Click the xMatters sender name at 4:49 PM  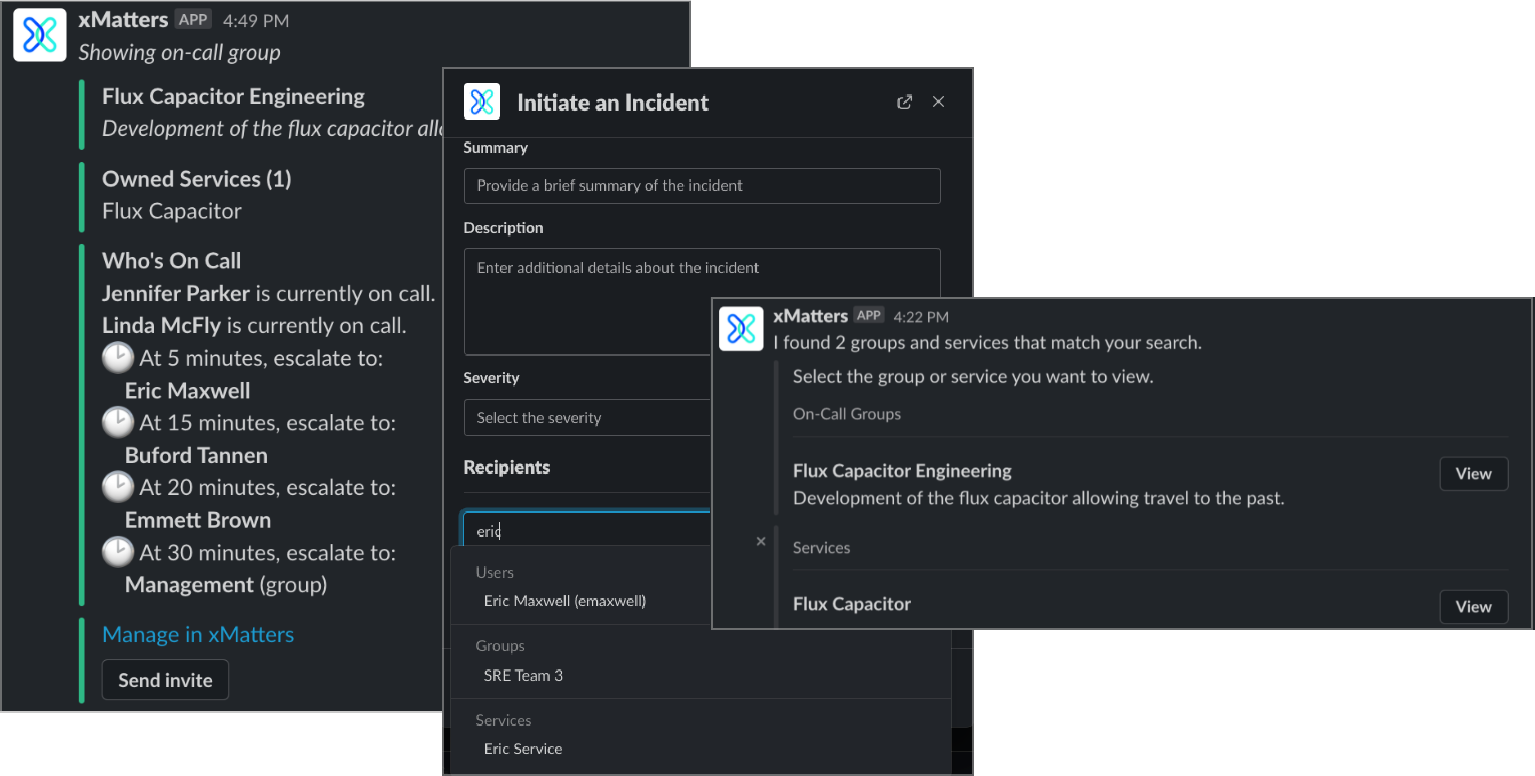coord(123,20)
